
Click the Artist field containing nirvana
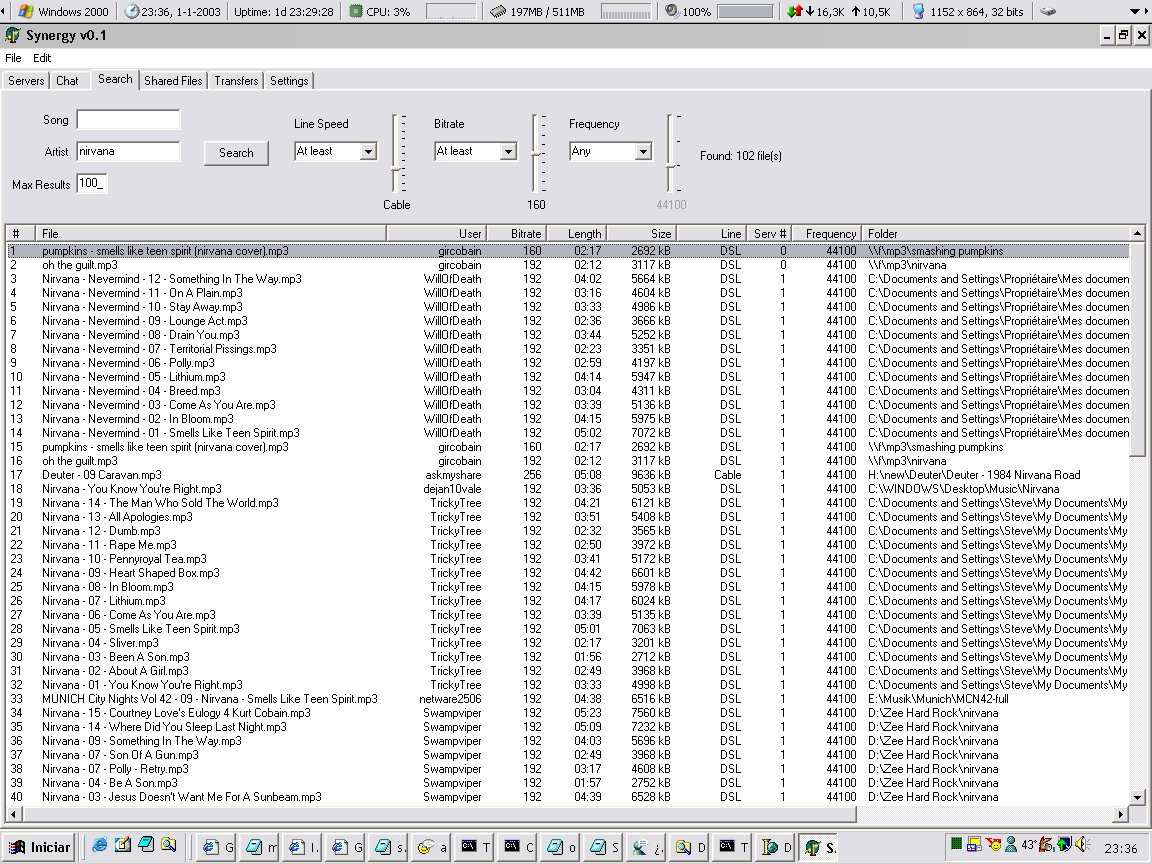129,151
